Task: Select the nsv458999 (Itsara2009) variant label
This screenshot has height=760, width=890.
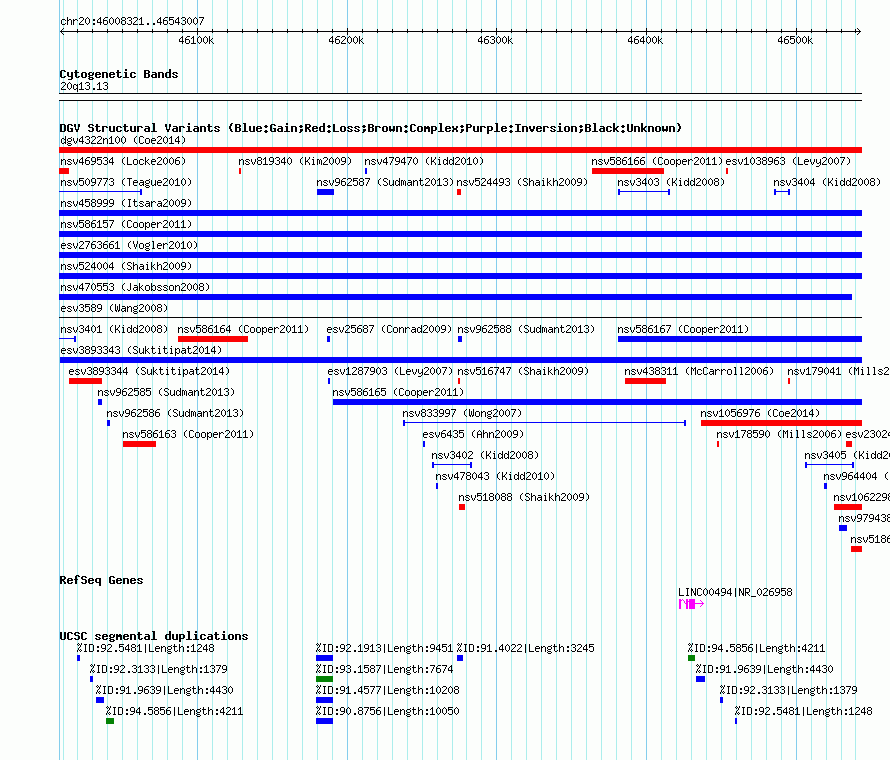Action: click(x=126, y=203)
